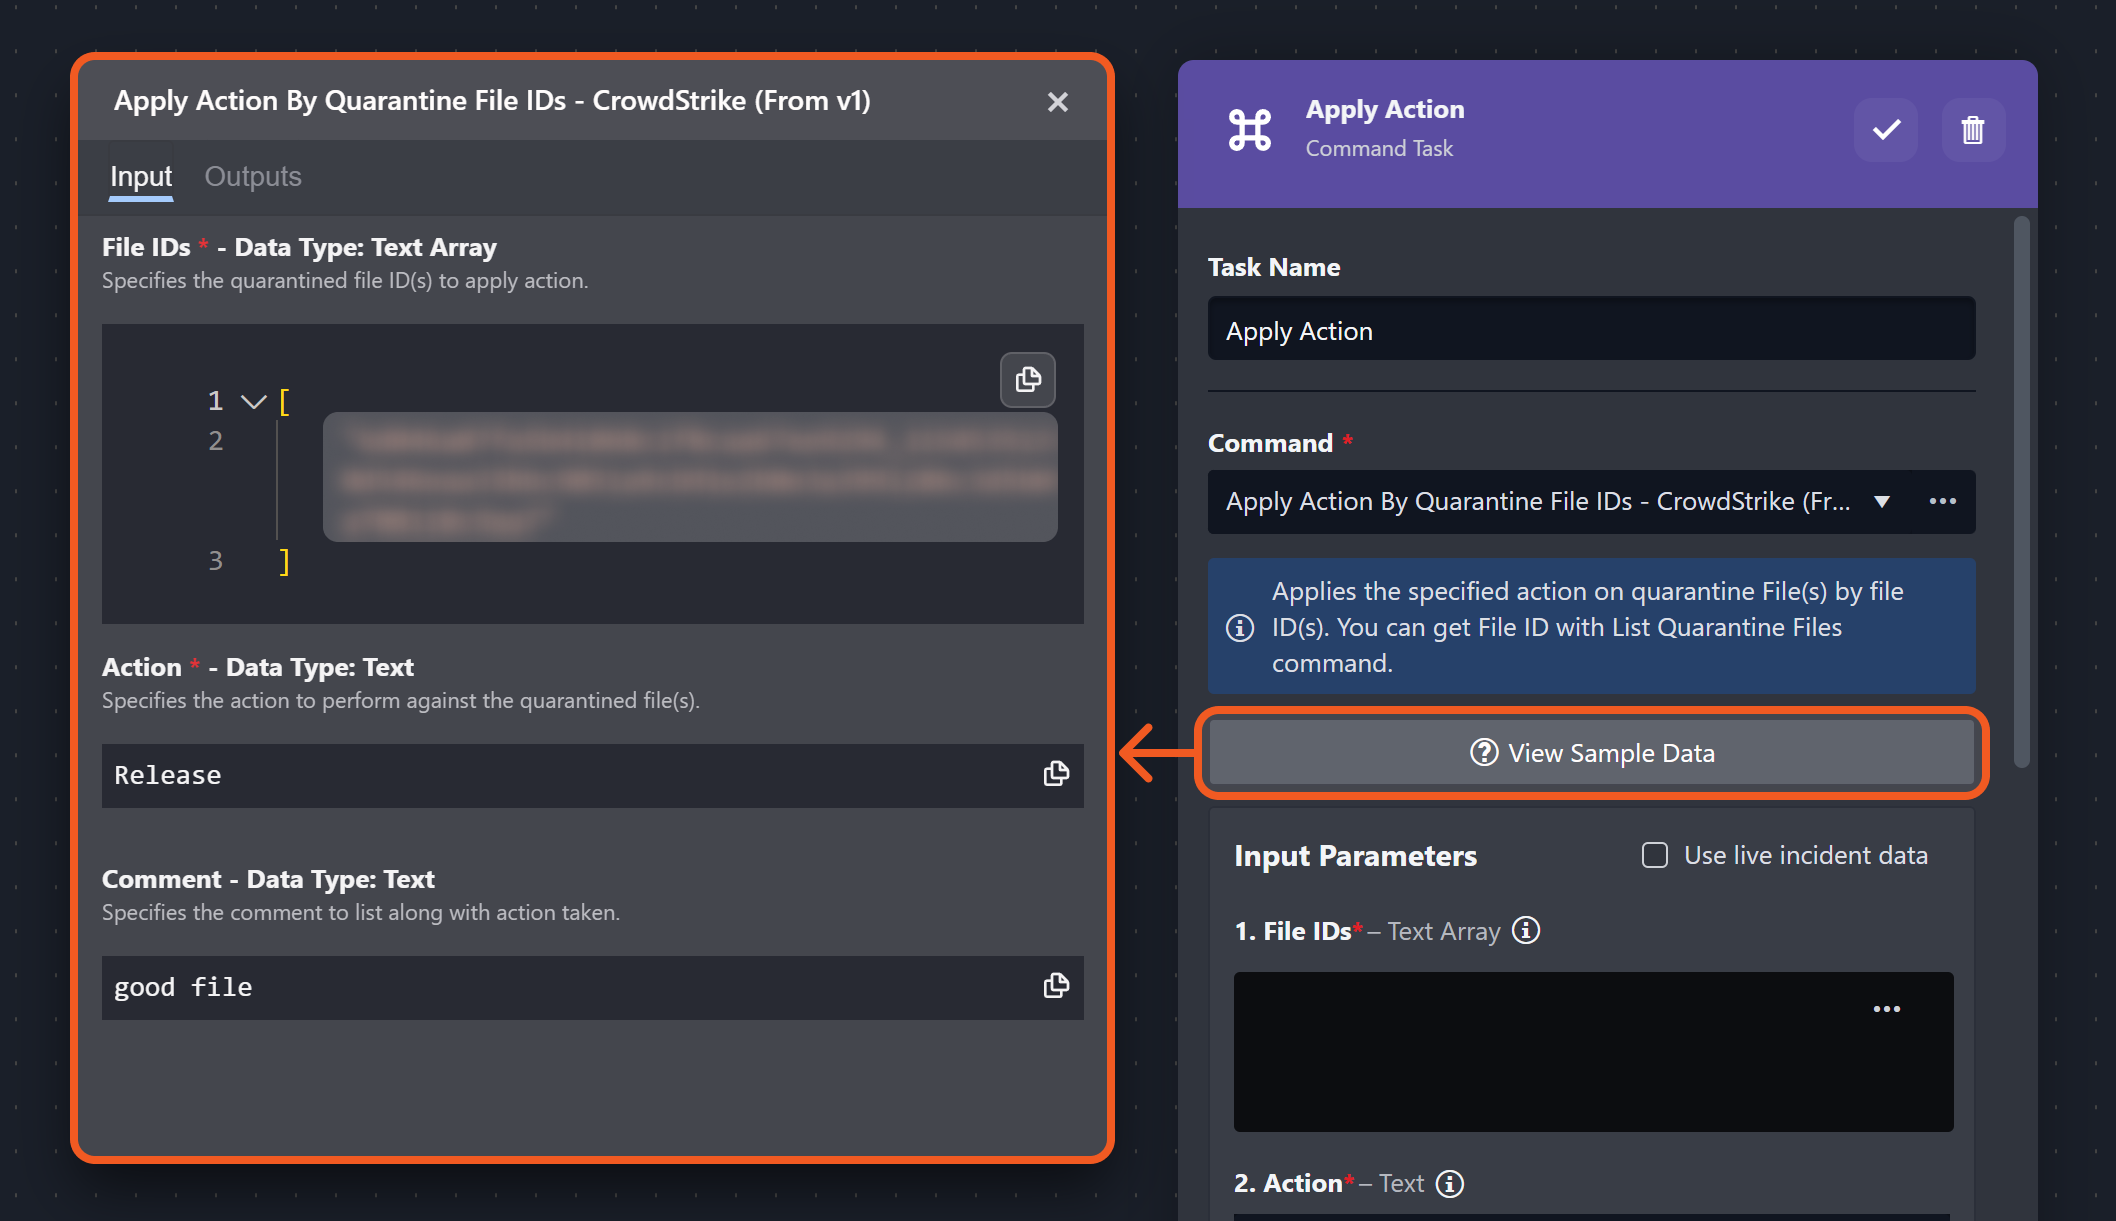Click View Sample Data button
2116x1221 pixels.
pos(1592,753)
